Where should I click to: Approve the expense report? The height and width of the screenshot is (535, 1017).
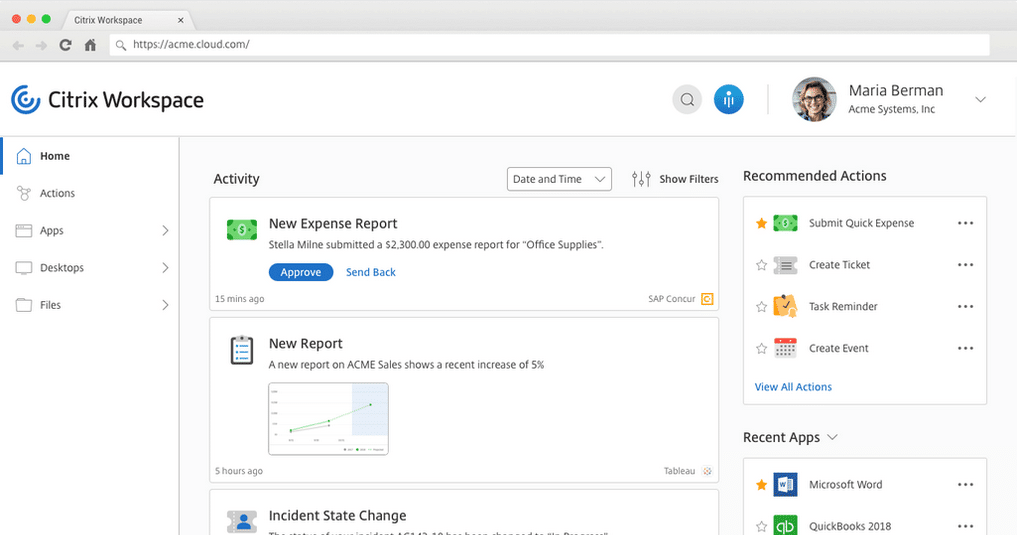point(301,272)
